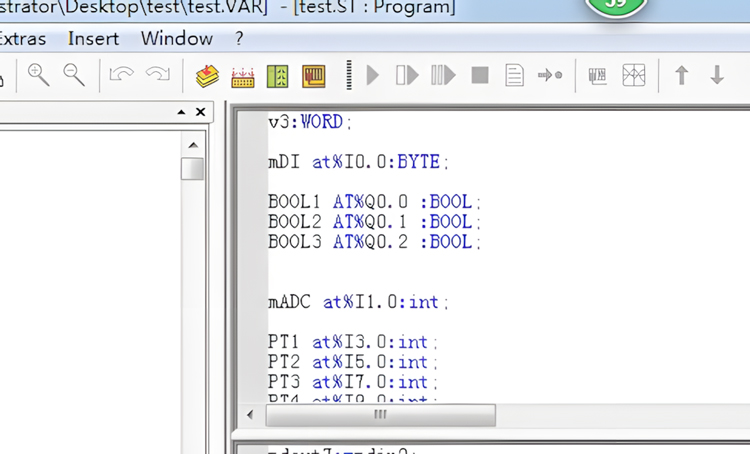The height and width of the screenshot is (454, 750).
Task: Open the Insert menu
Action: tap(93, 39)
